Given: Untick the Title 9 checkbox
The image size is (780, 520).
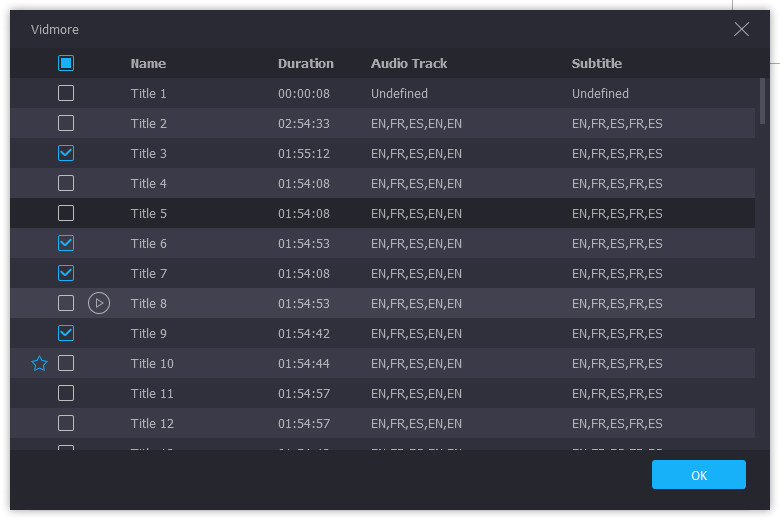Looking at the screenshot, I should coord(66,333).
